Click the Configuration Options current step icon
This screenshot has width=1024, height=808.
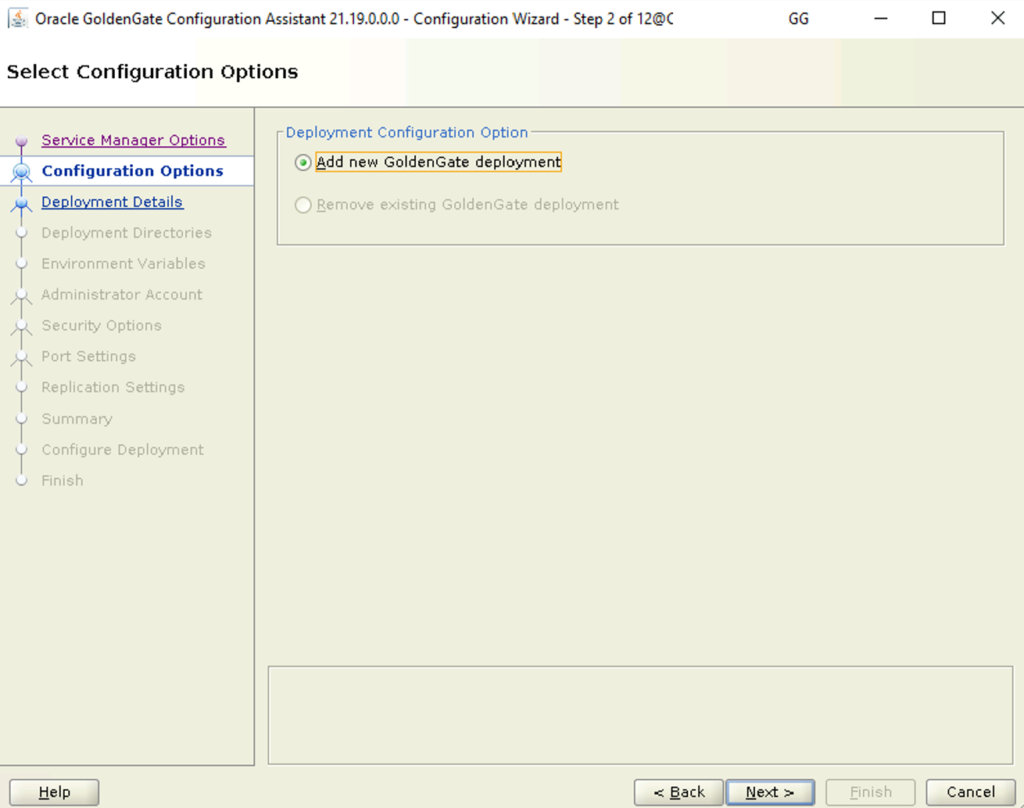[x=22, y=172]
